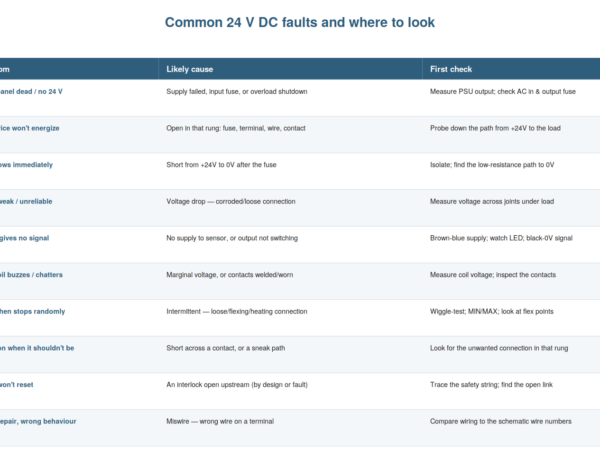Select the 'First check' column header

tap(451, 69)
